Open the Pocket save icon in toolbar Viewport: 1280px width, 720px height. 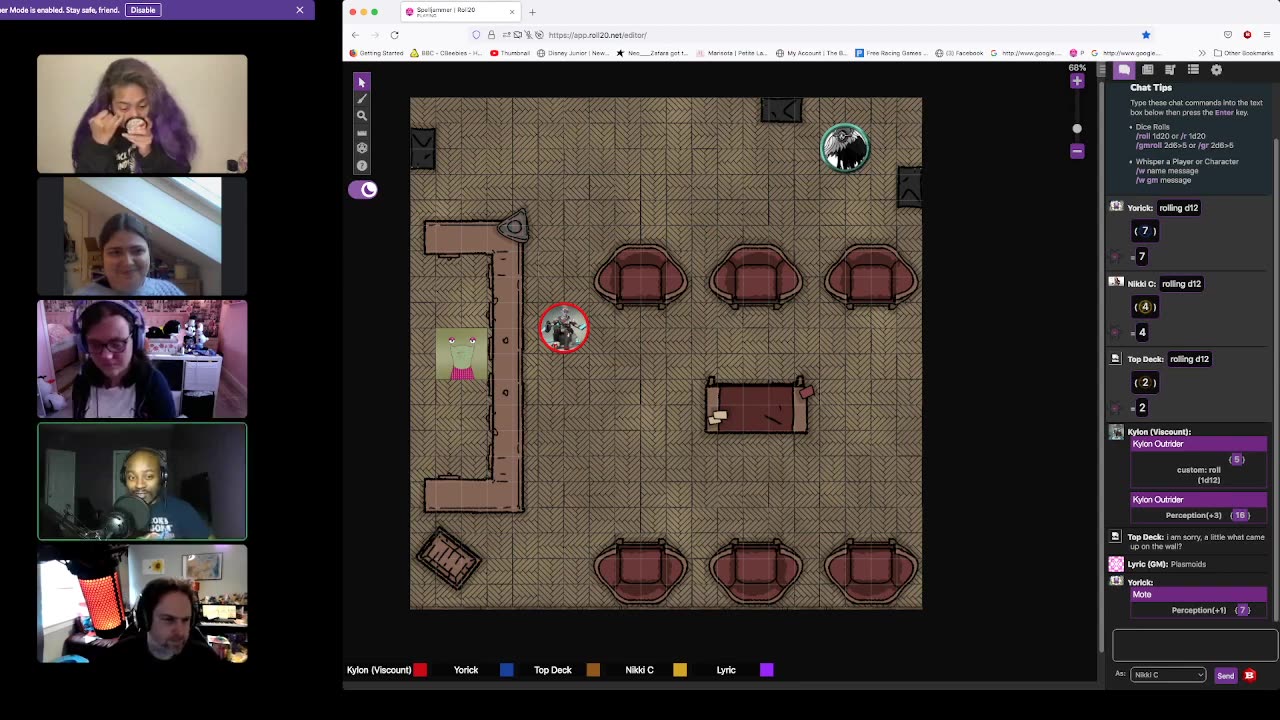pos(1228,35)
